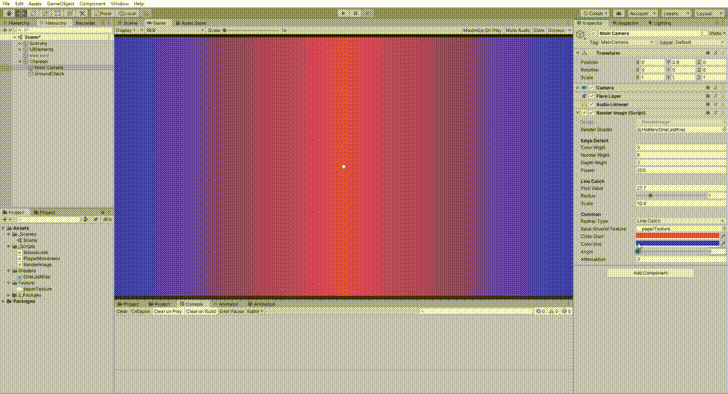Select the Move tool in the toolbar
The width and height of the screenshot is (728, 394).
pos(21,13)
